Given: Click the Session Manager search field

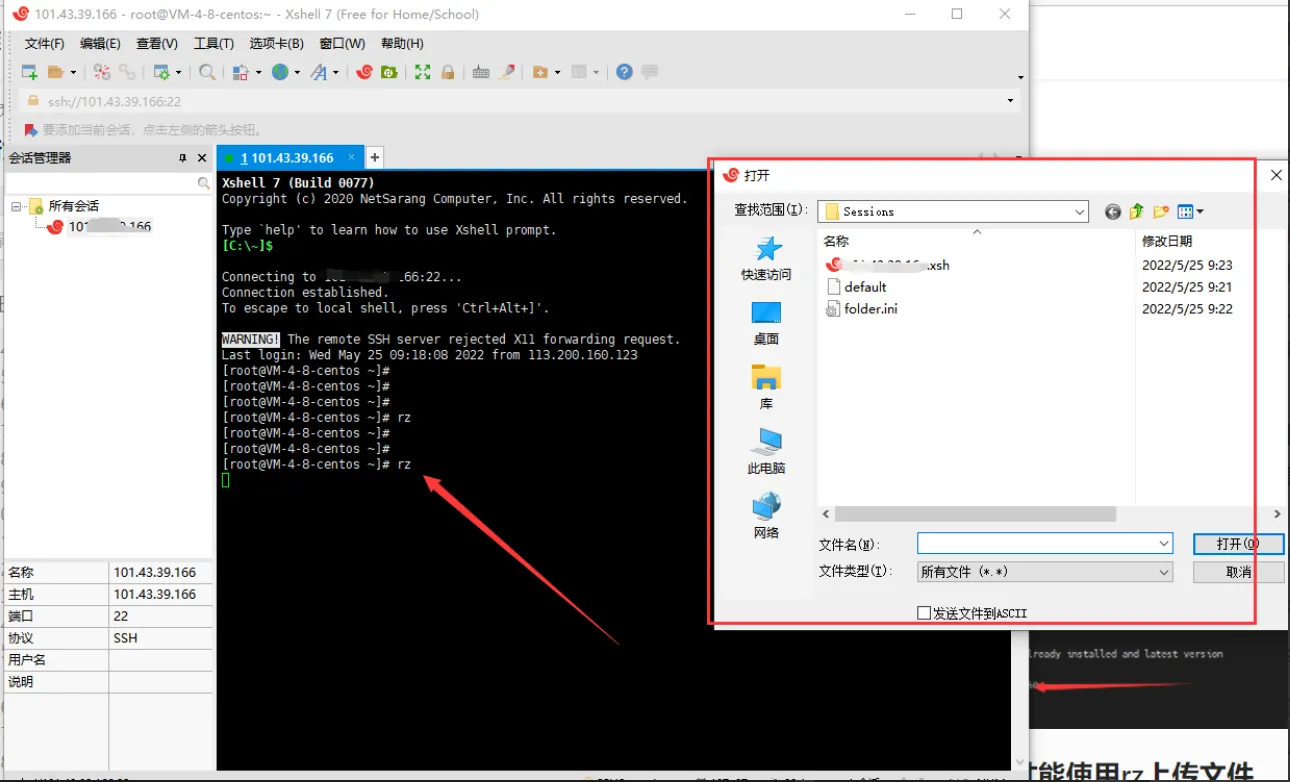Looking at the screenshot, I should (x=108, y=184).
